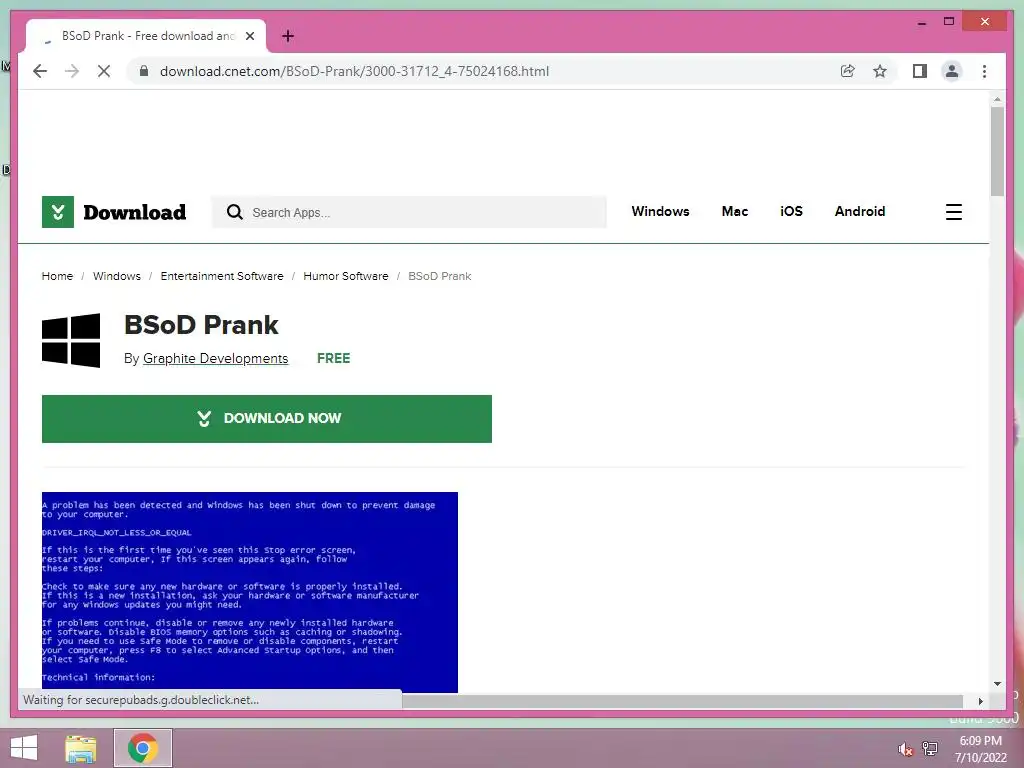This screenshot has width=1024, height=768.
Task: Share this page icon in address bar
Action: click(848, 71)
